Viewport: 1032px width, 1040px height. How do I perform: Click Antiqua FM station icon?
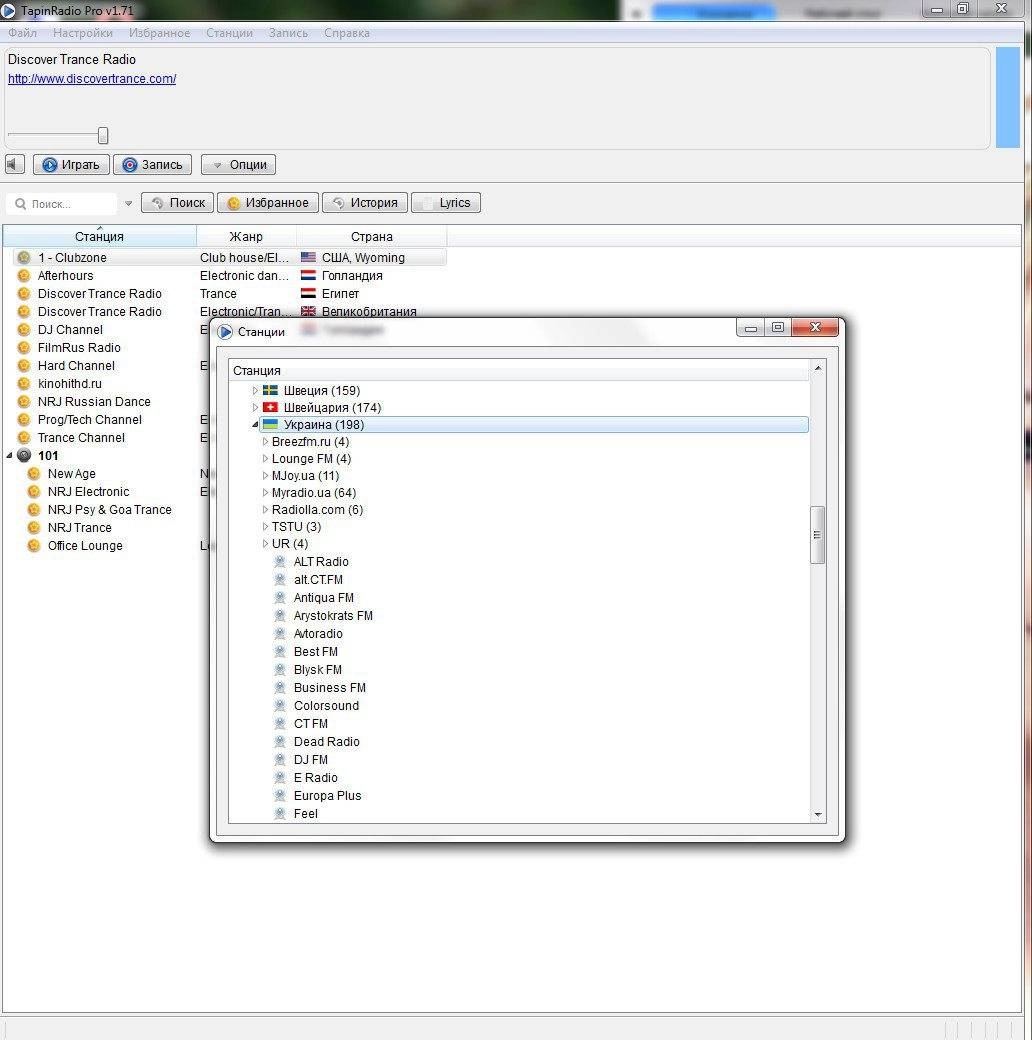coord(280,598)
